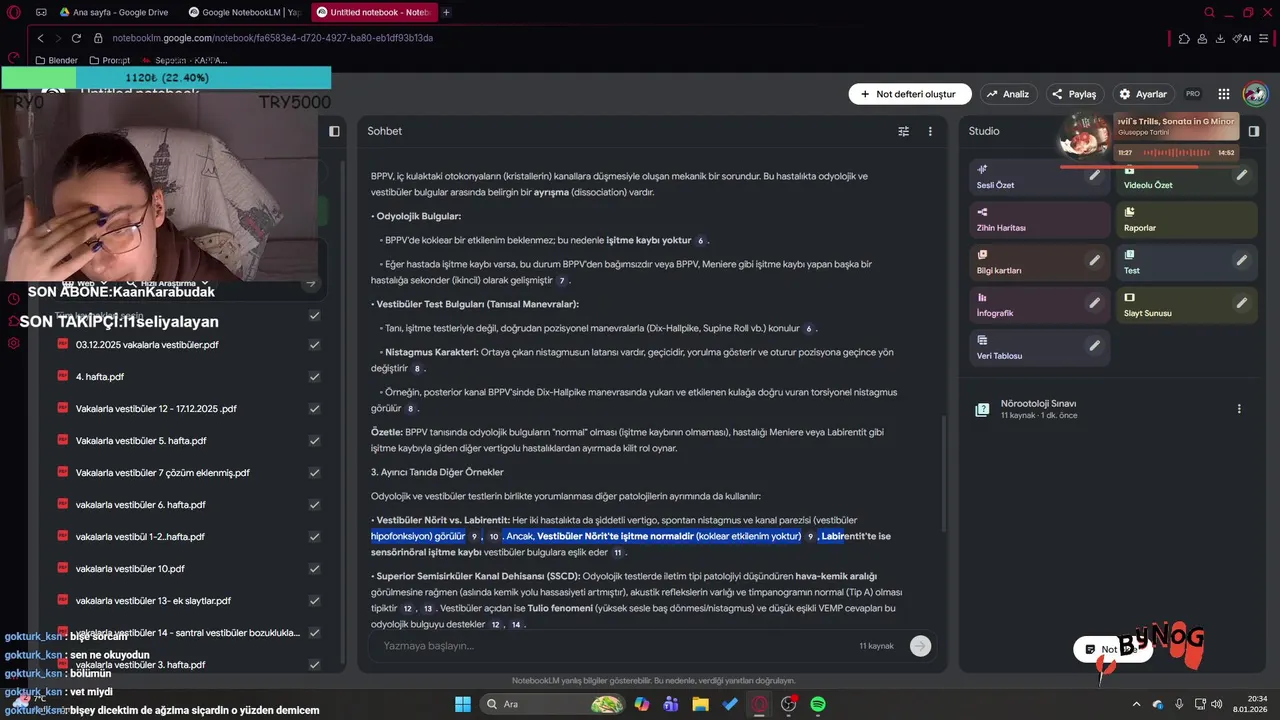This screenshot has height=720, width=1280.
Task: Click Not defteri oluştur button
Action: [910, 94]
